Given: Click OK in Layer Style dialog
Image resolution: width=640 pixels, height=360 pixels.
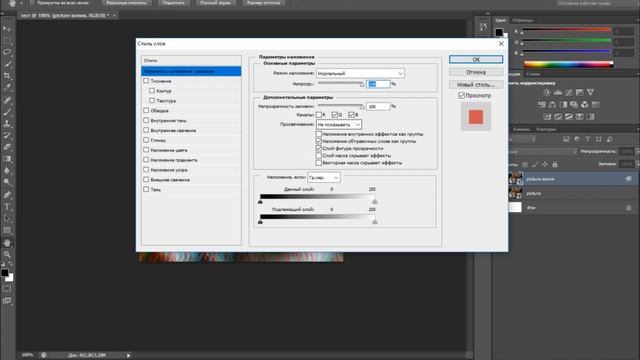Looking at the screenshot, I should point(476,60).
